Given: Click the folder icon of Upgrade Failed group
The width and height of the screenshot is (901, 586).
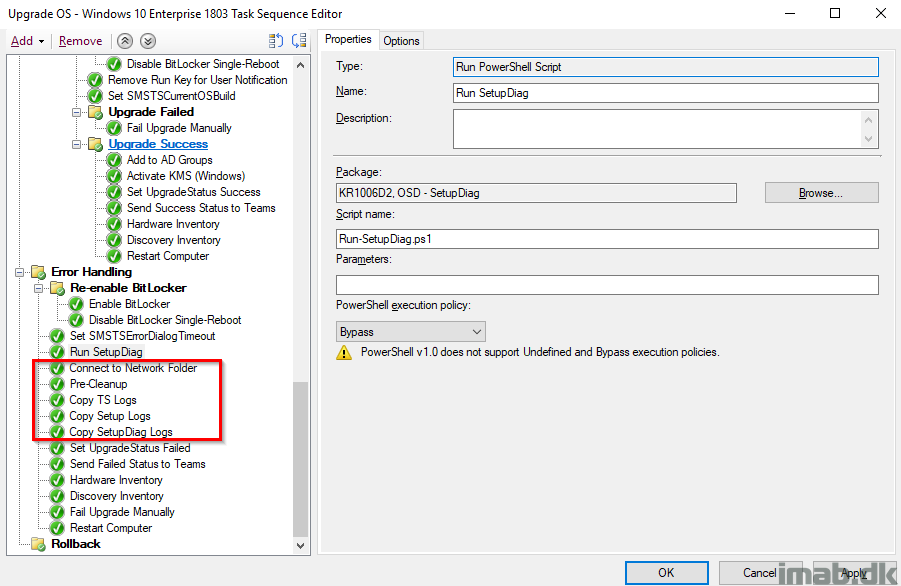Looking at the screenshot, I should [x=95, y=112].
